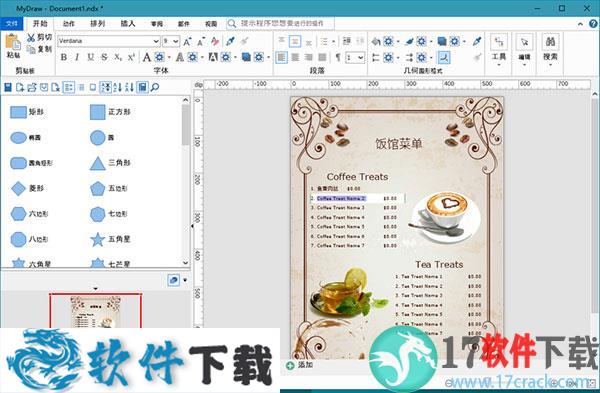
Task: Switch to the Arrange (排列) ribbon tab
Action: [x=98, y=23]
